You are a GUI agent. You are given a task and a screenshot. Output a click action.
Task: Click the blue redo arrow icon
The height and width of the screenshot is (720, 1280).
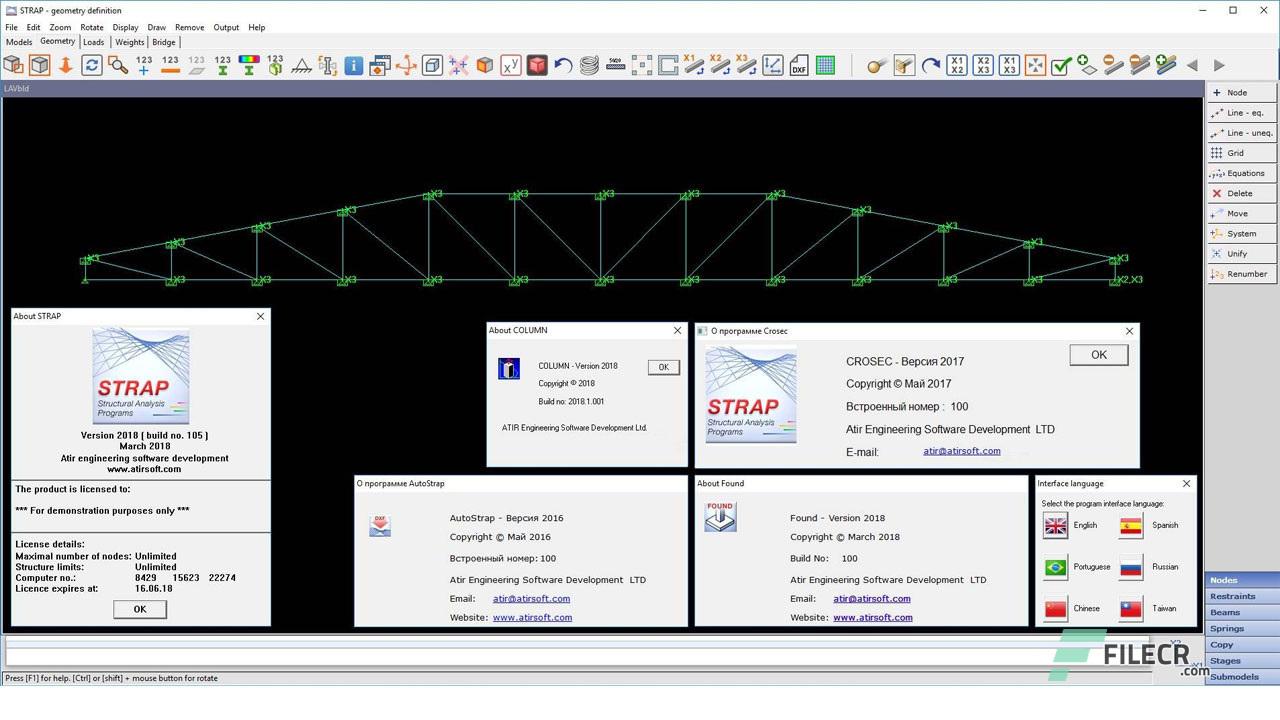tap(931, 65)
